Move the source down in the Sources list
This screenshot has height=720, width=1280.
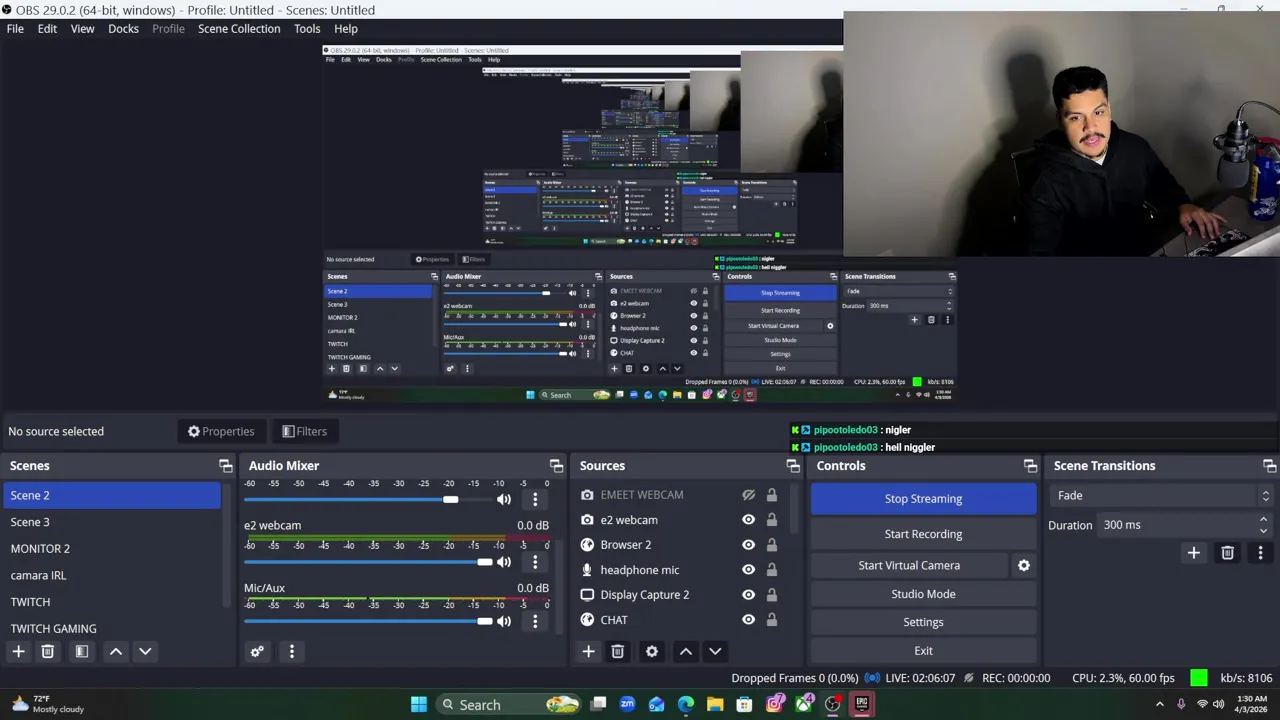[x=715, y=651]
